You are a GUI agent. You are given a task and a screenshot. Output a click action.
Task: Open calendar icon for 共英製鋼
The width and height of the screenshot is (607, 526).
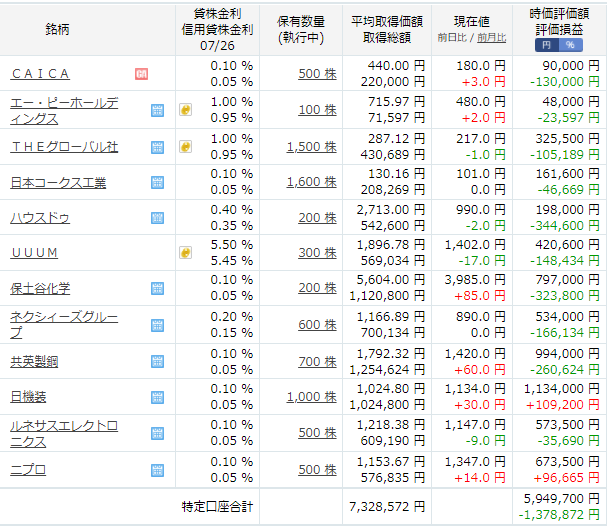[x=157, y=362]
